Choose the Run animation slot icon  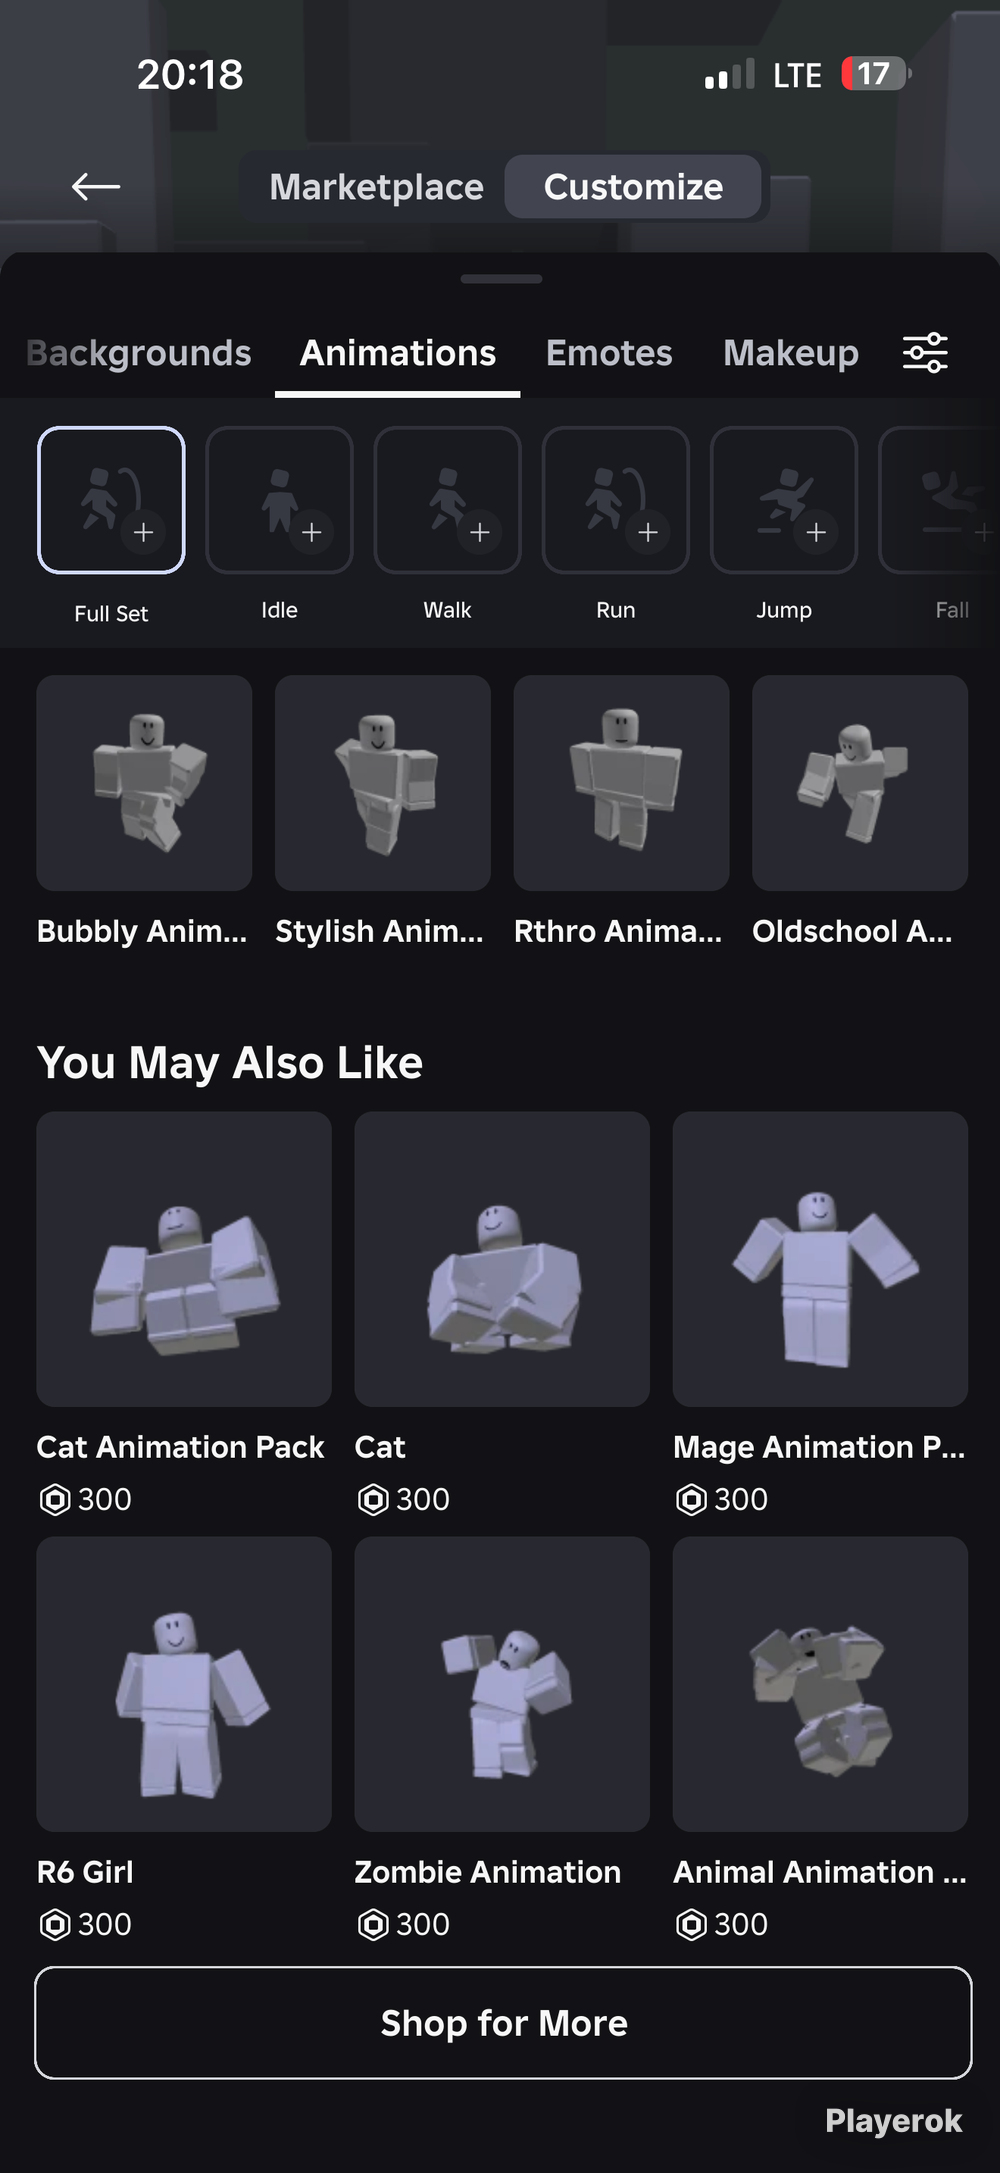pos(615,500)
